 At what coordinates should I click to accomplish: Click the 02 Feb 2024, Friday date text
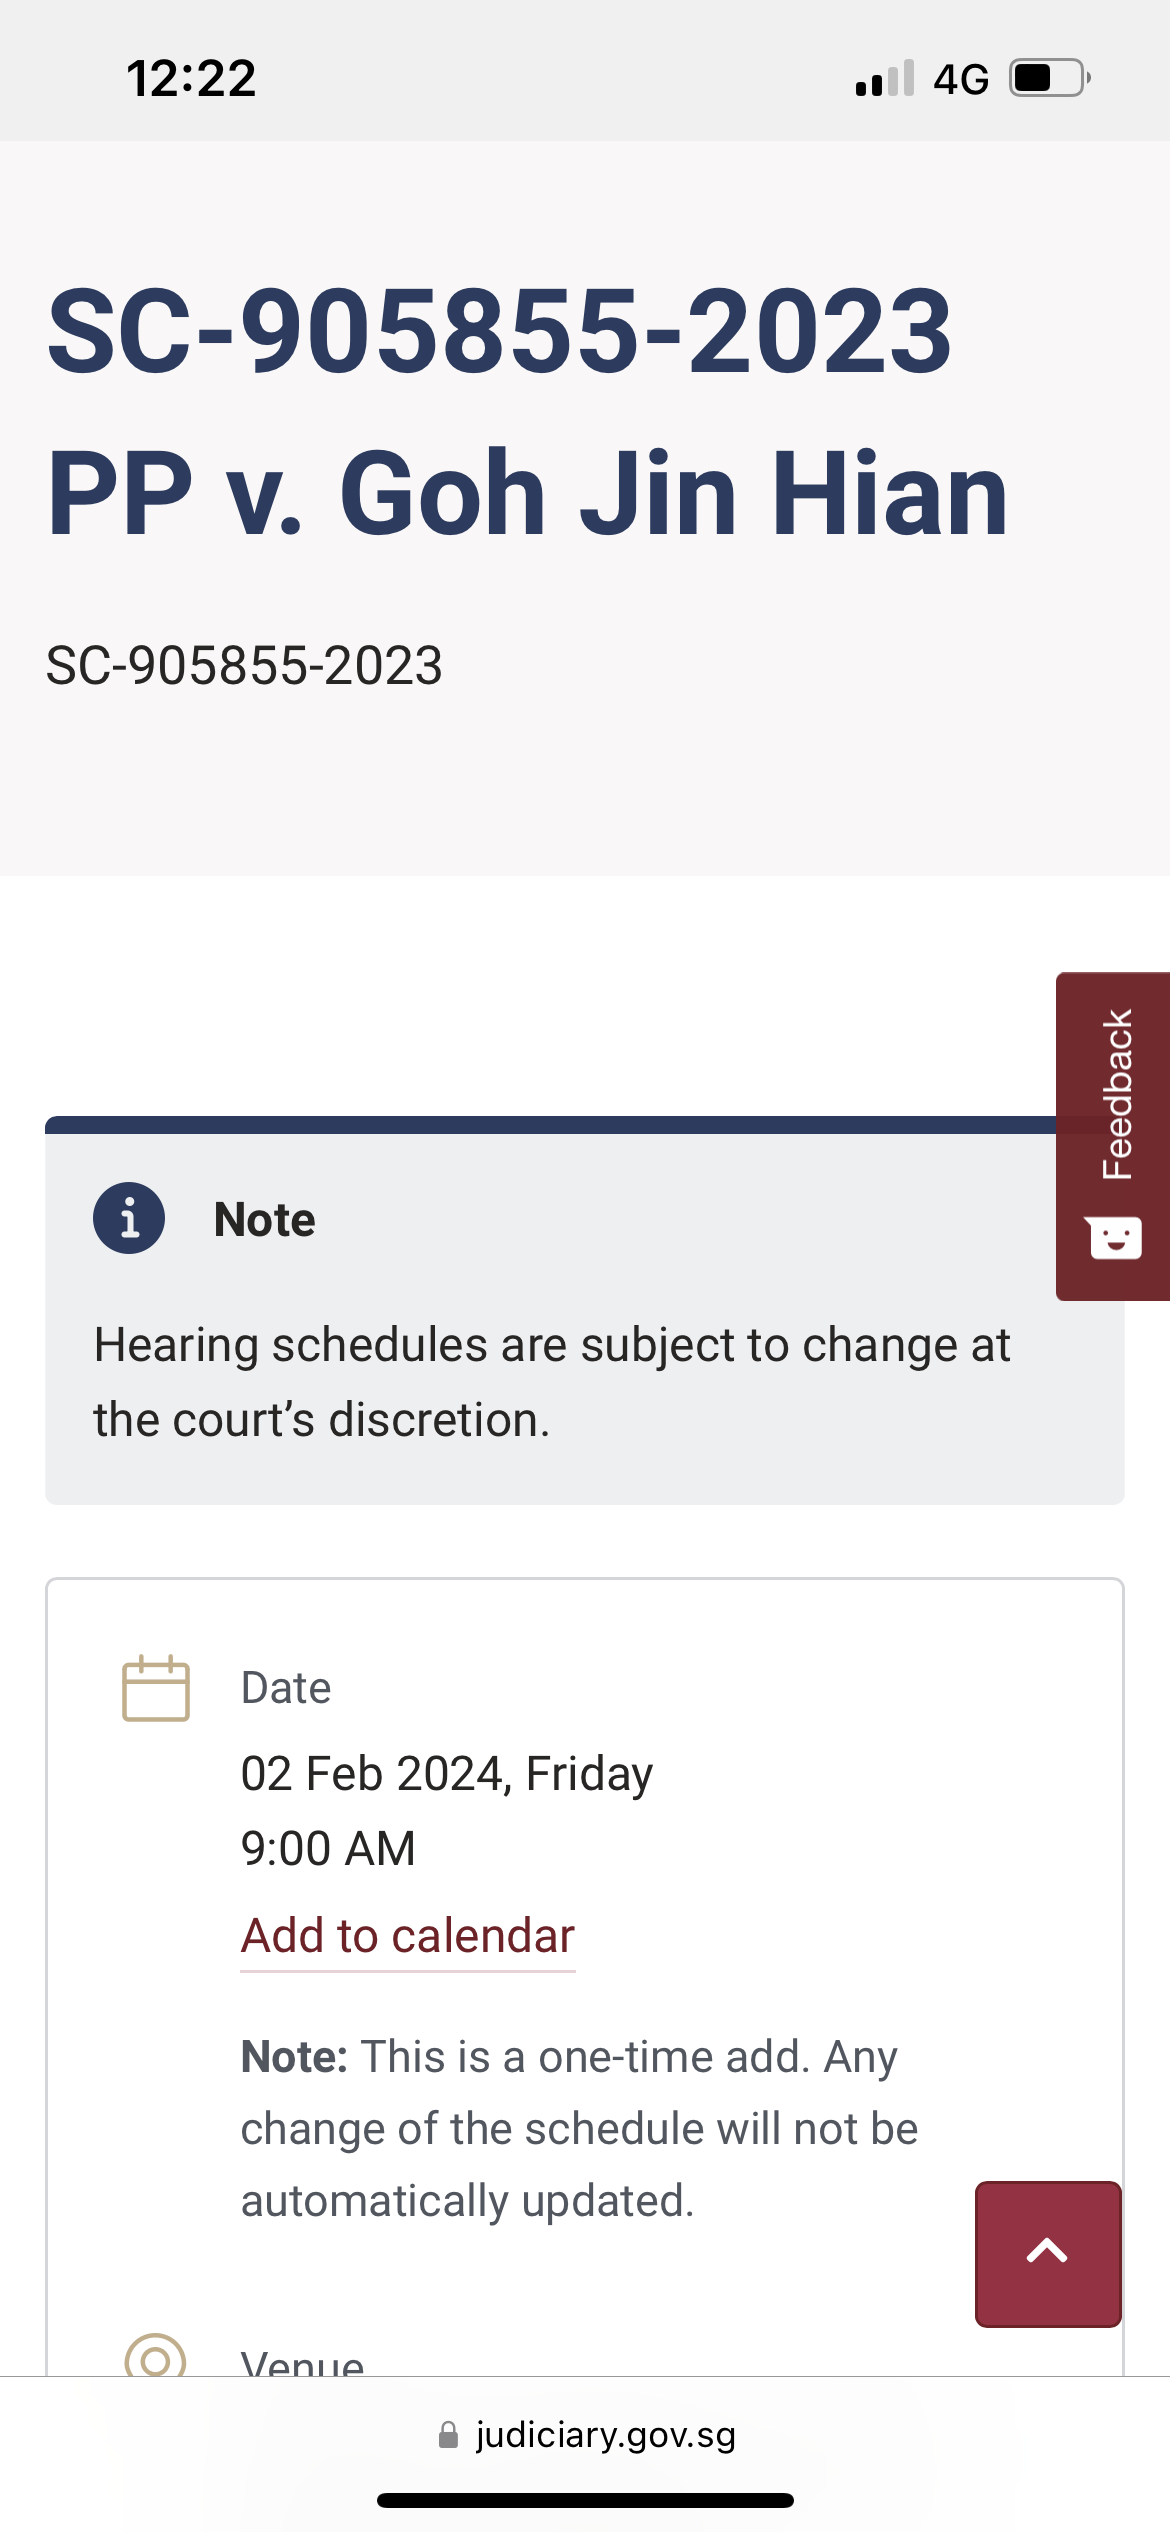coord(446,1774)
